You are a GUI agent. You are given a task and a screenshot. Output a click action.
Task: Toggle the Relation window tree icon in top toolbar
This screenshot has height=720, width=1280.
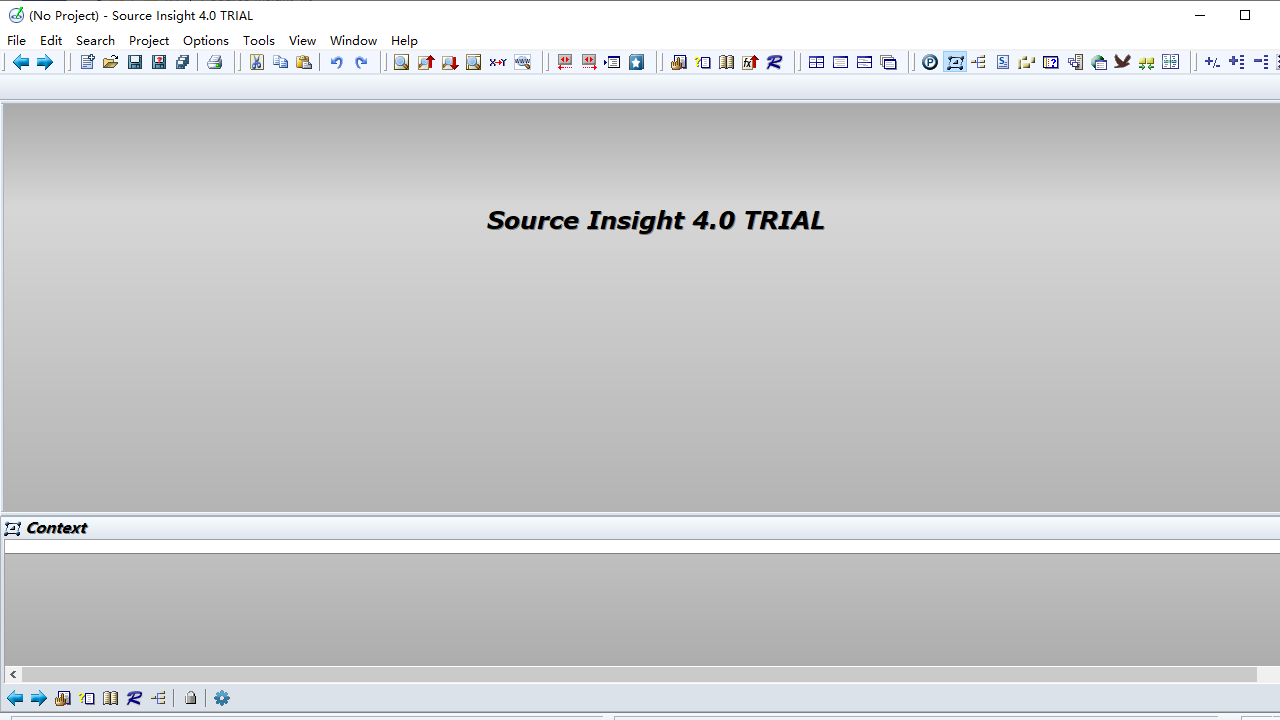979,62
